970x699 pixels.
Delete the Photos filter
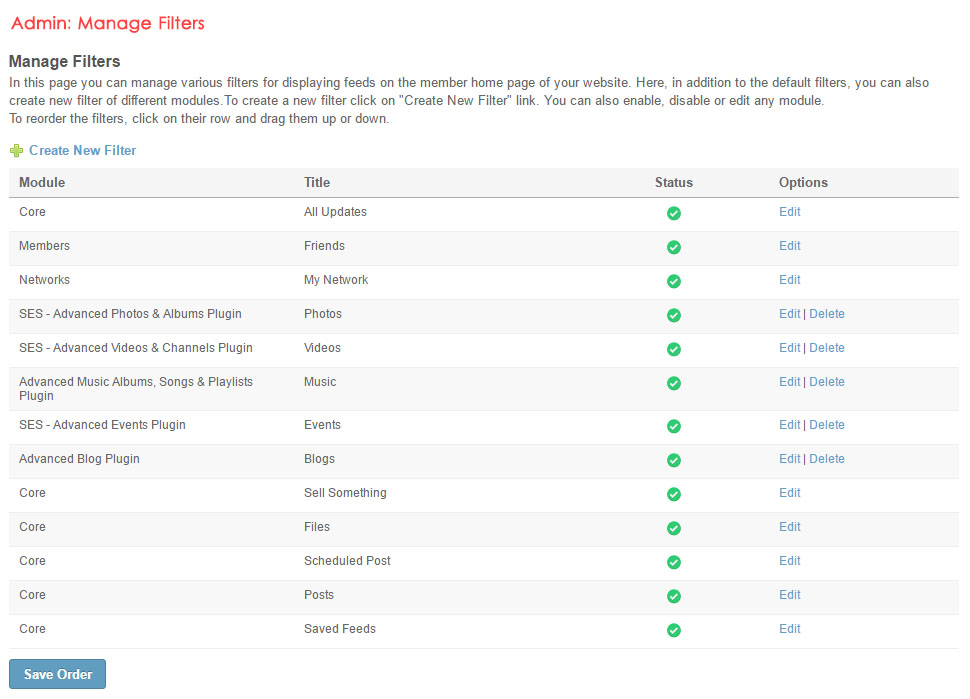pos(827,314)
